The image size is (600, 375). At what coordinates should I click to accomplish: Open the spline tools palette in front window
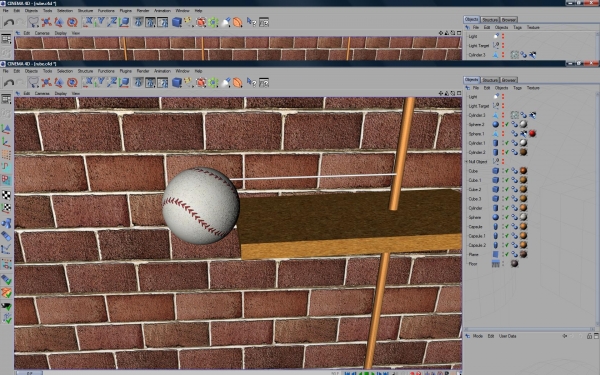(x=188, y=82)
